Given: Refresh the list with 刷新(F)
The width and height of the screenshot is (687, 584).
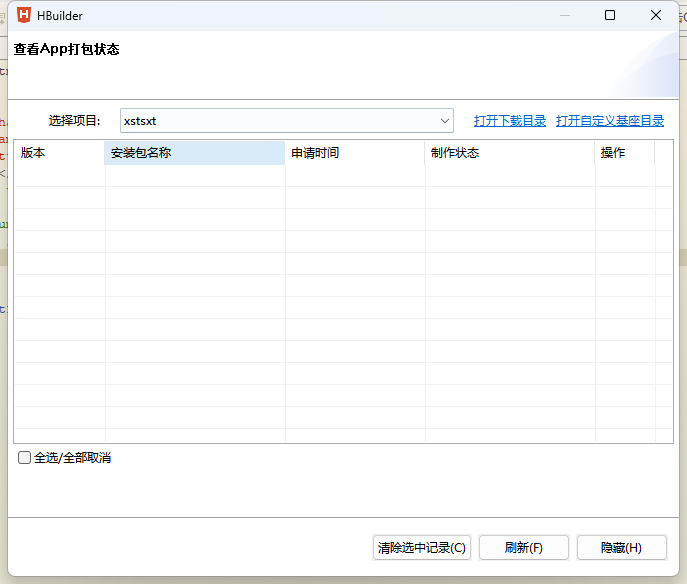Looking at the screenshot, I should tap(523, 548).
